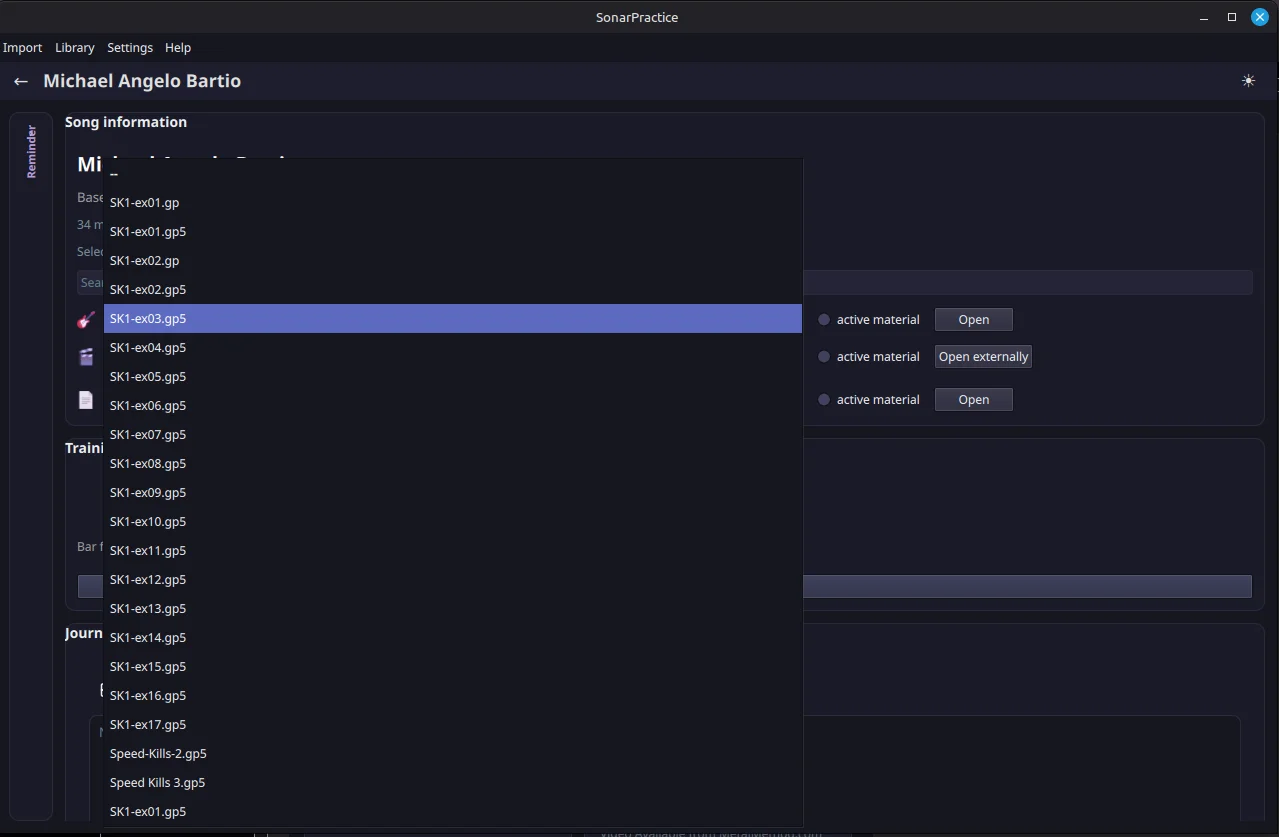Viewport: 1279px width, 837px height.
Task: Select SK1-ex01.gp from the dropdown list
Action: coord(453,203)
